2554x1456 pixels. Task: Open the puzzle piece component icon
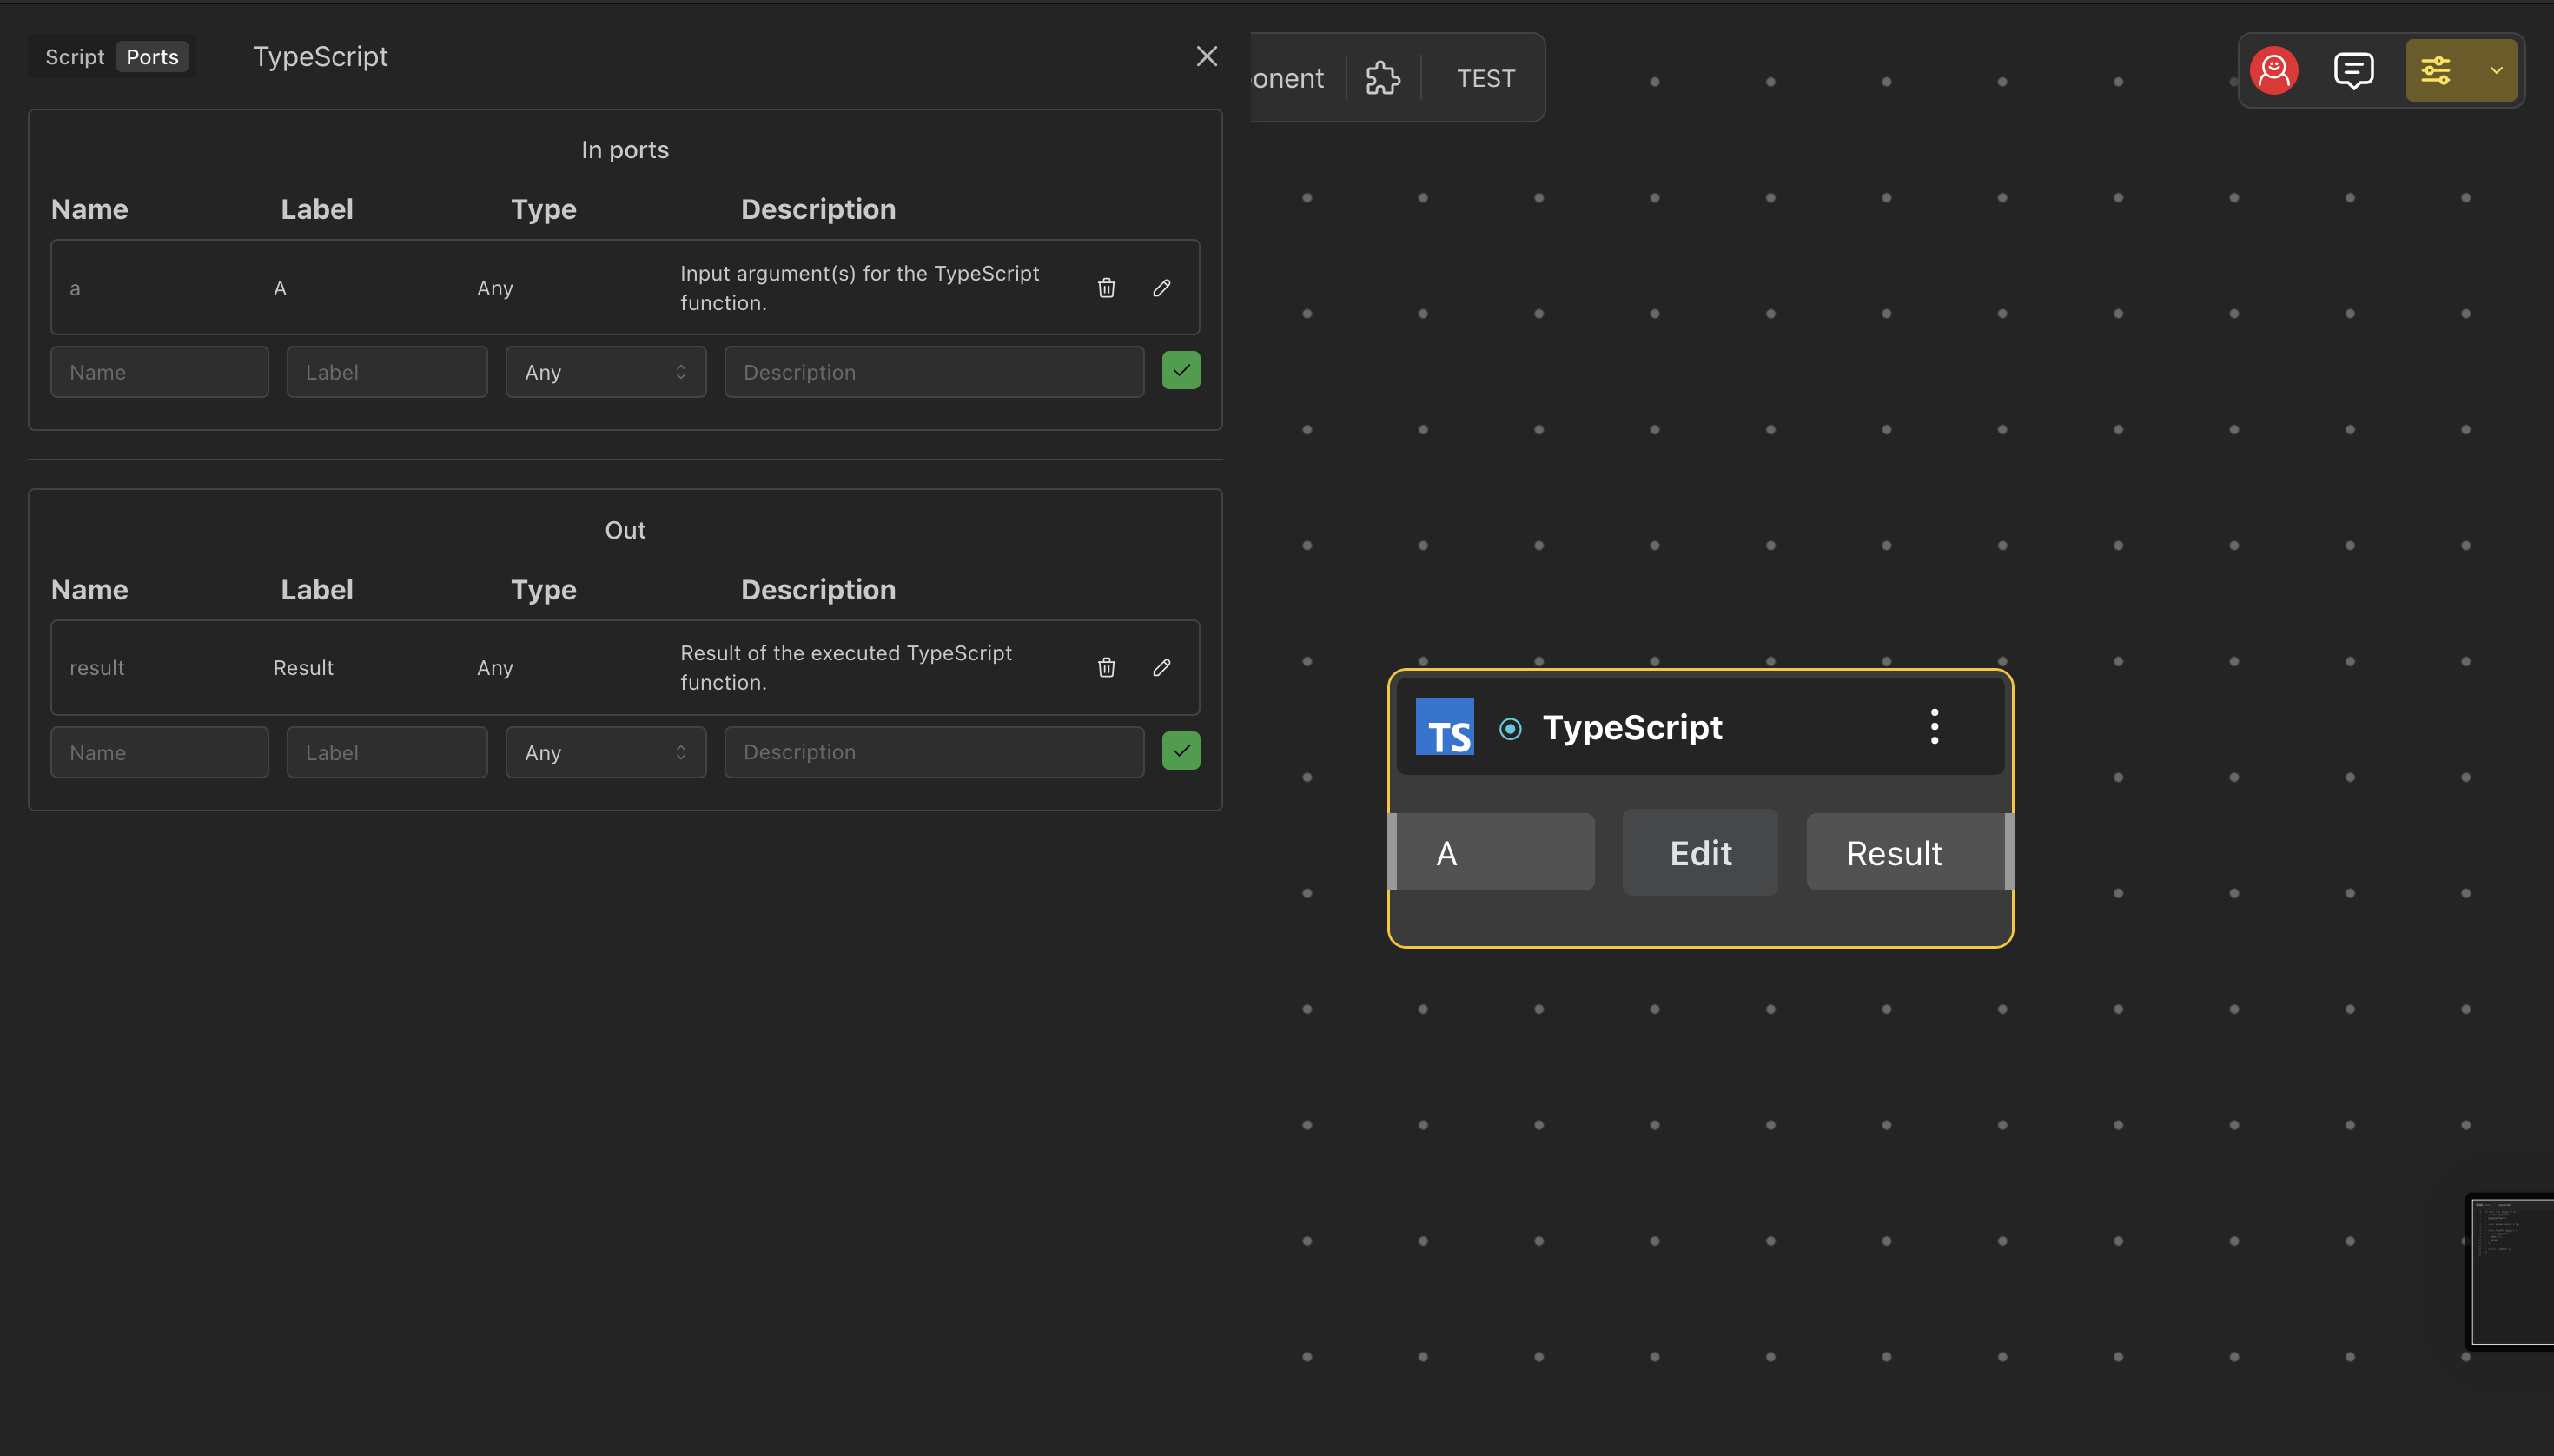pyautogui.click(x=1383, y=78)
